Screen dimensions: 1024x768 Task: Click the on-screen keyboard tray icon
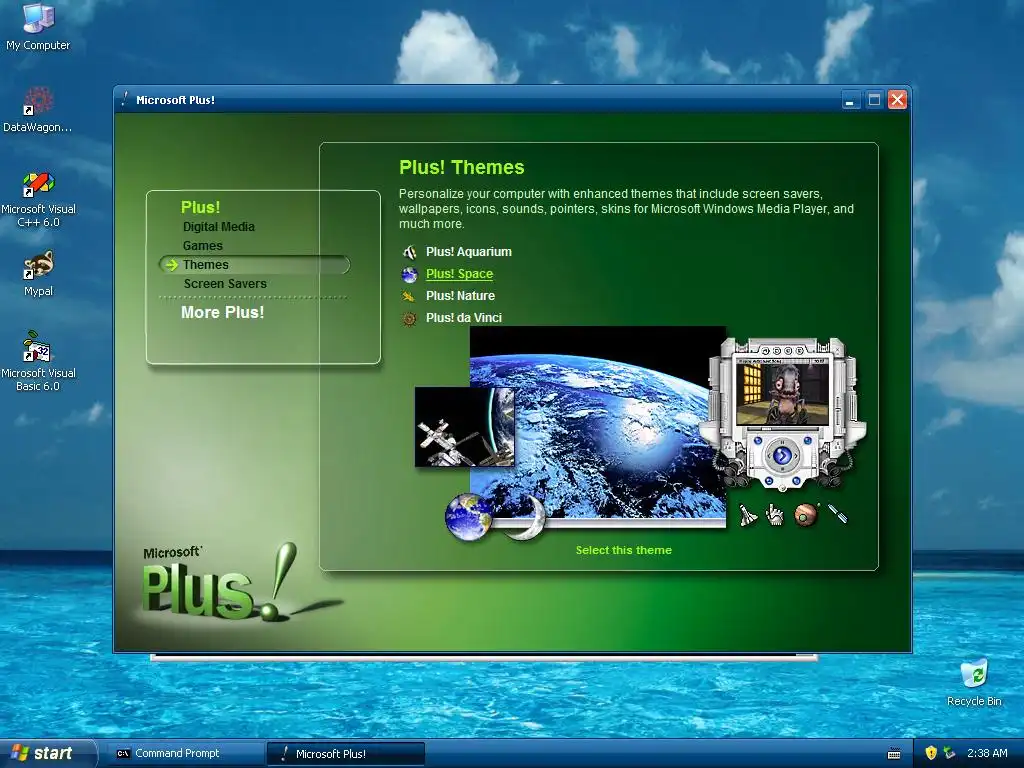click(x=894, y=754)
